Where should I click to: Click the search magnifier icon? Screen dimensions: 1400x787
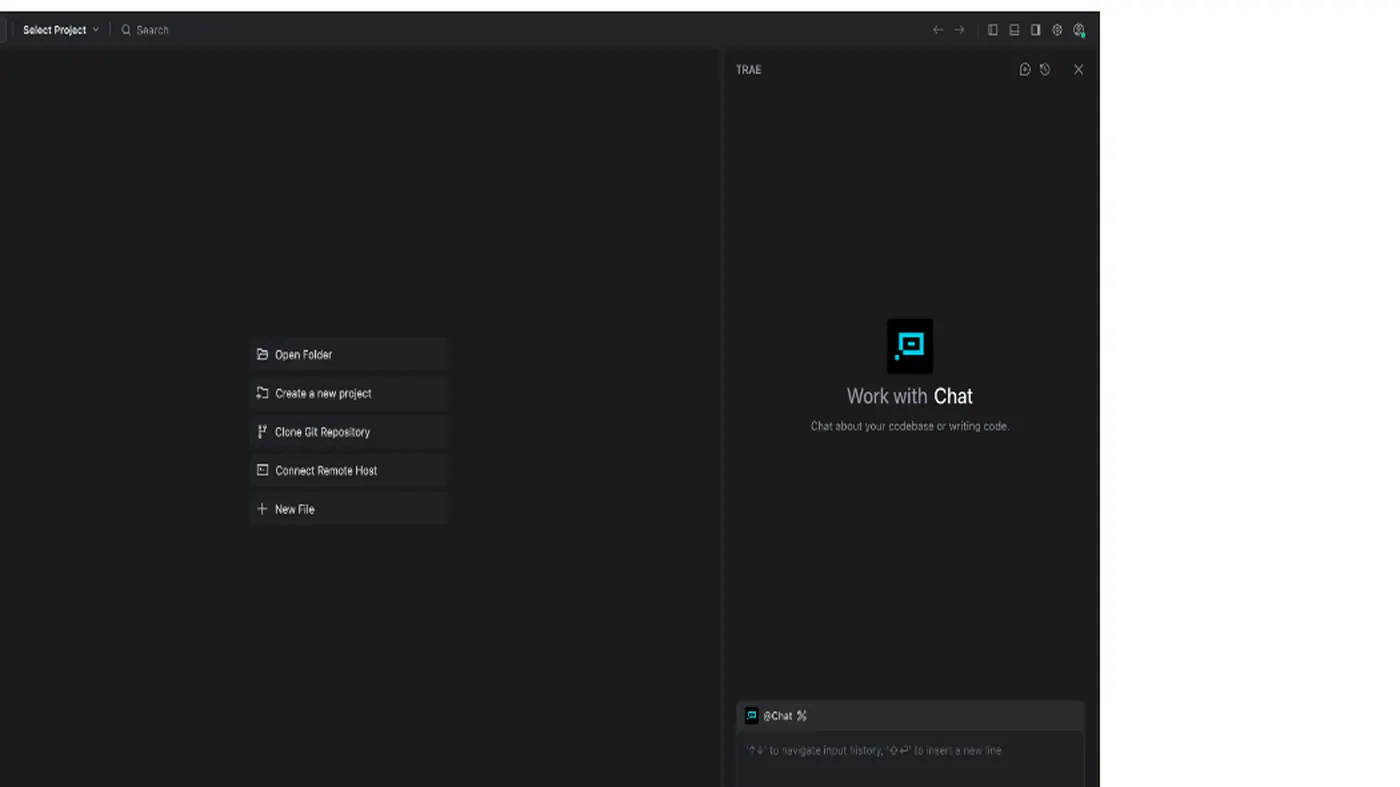tap(126, 30)
